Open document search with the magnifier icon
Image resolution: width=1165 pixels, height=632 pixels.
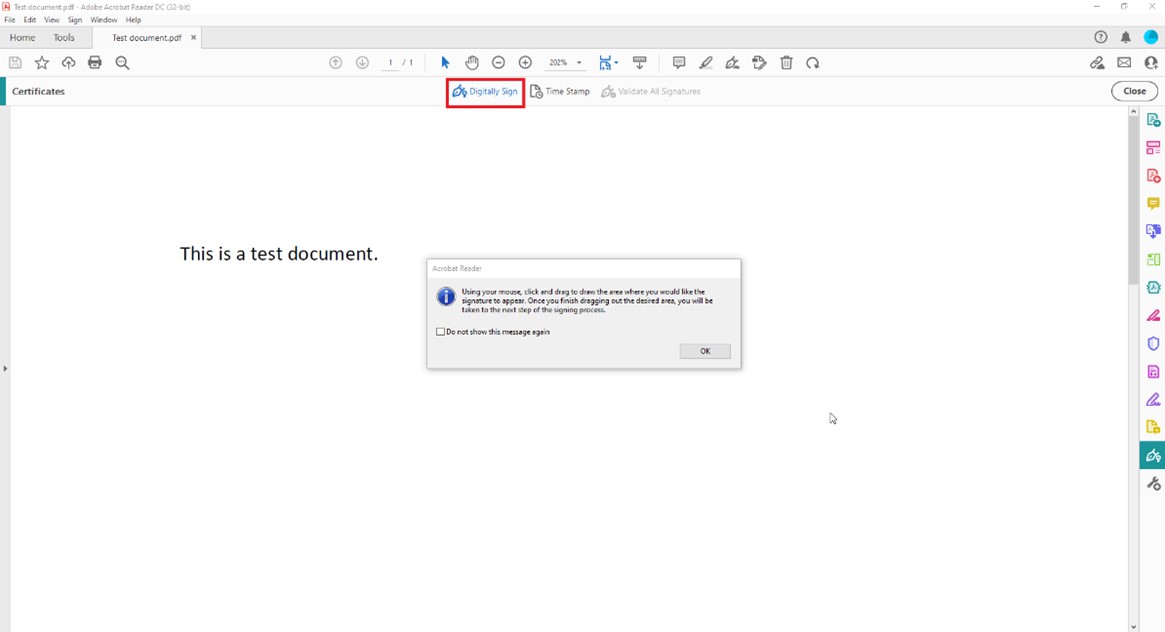click(122, 62)
